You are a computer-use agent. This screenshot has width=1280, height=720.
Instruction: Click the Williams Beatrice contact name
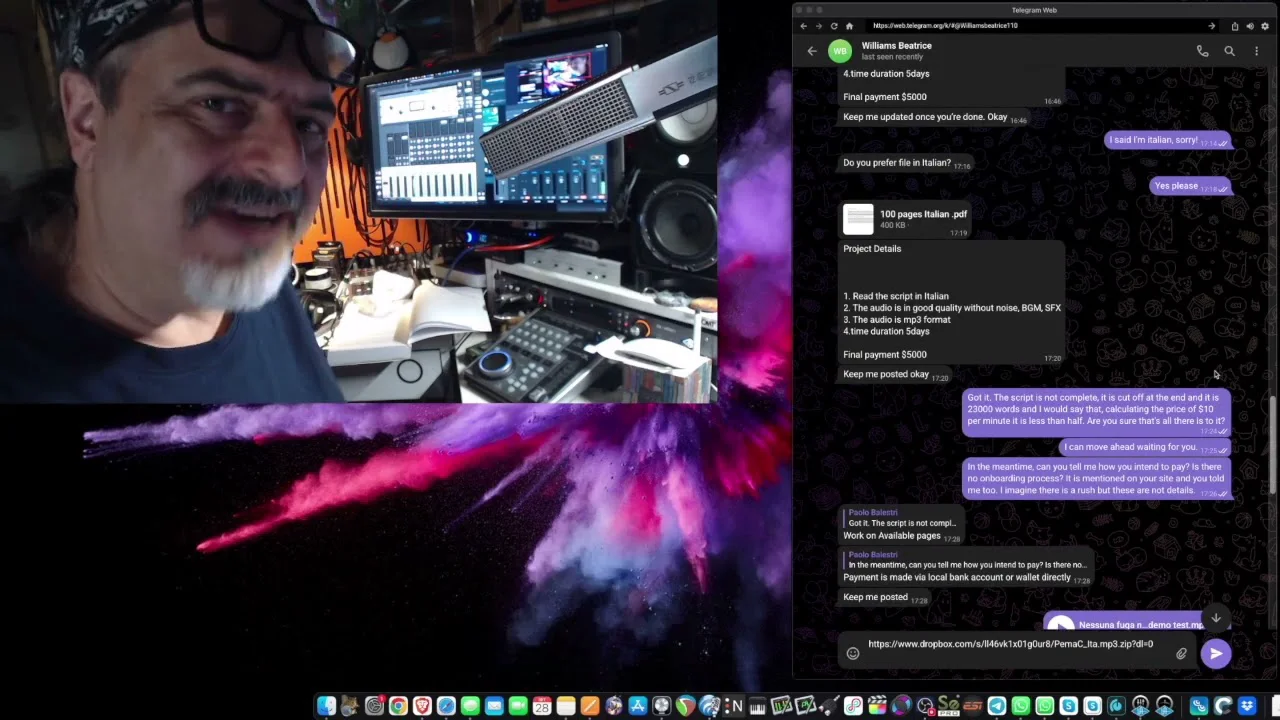896,46
